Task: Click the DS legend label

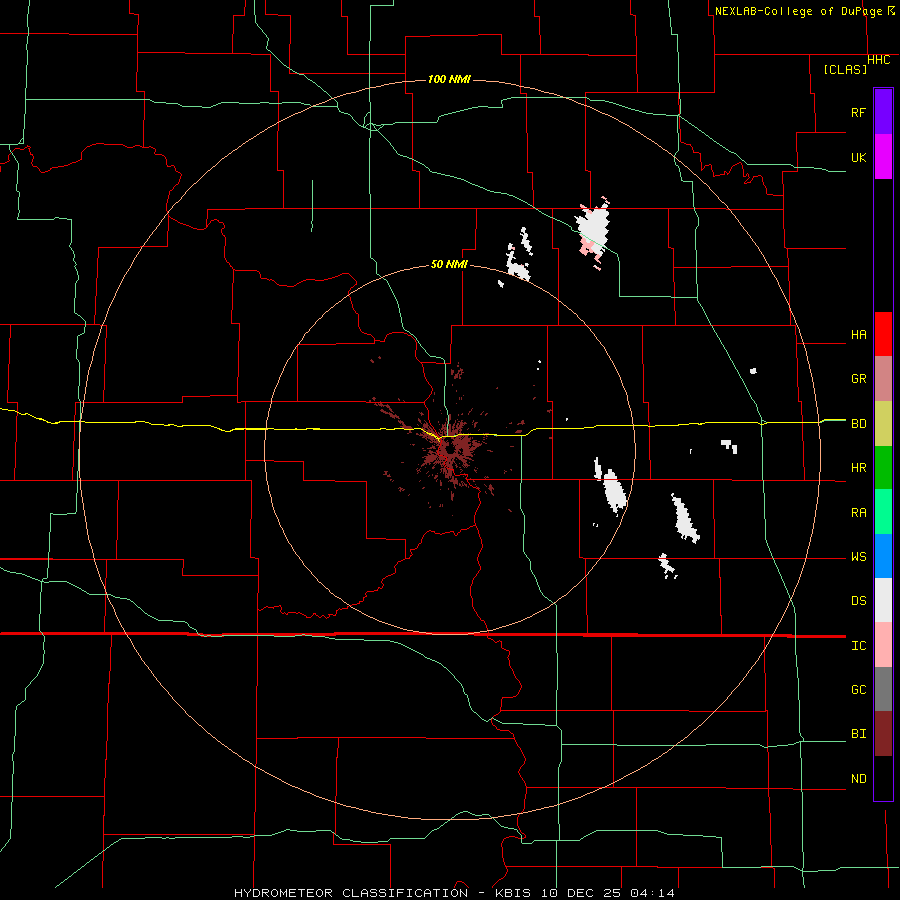Action: click(858, 601)
